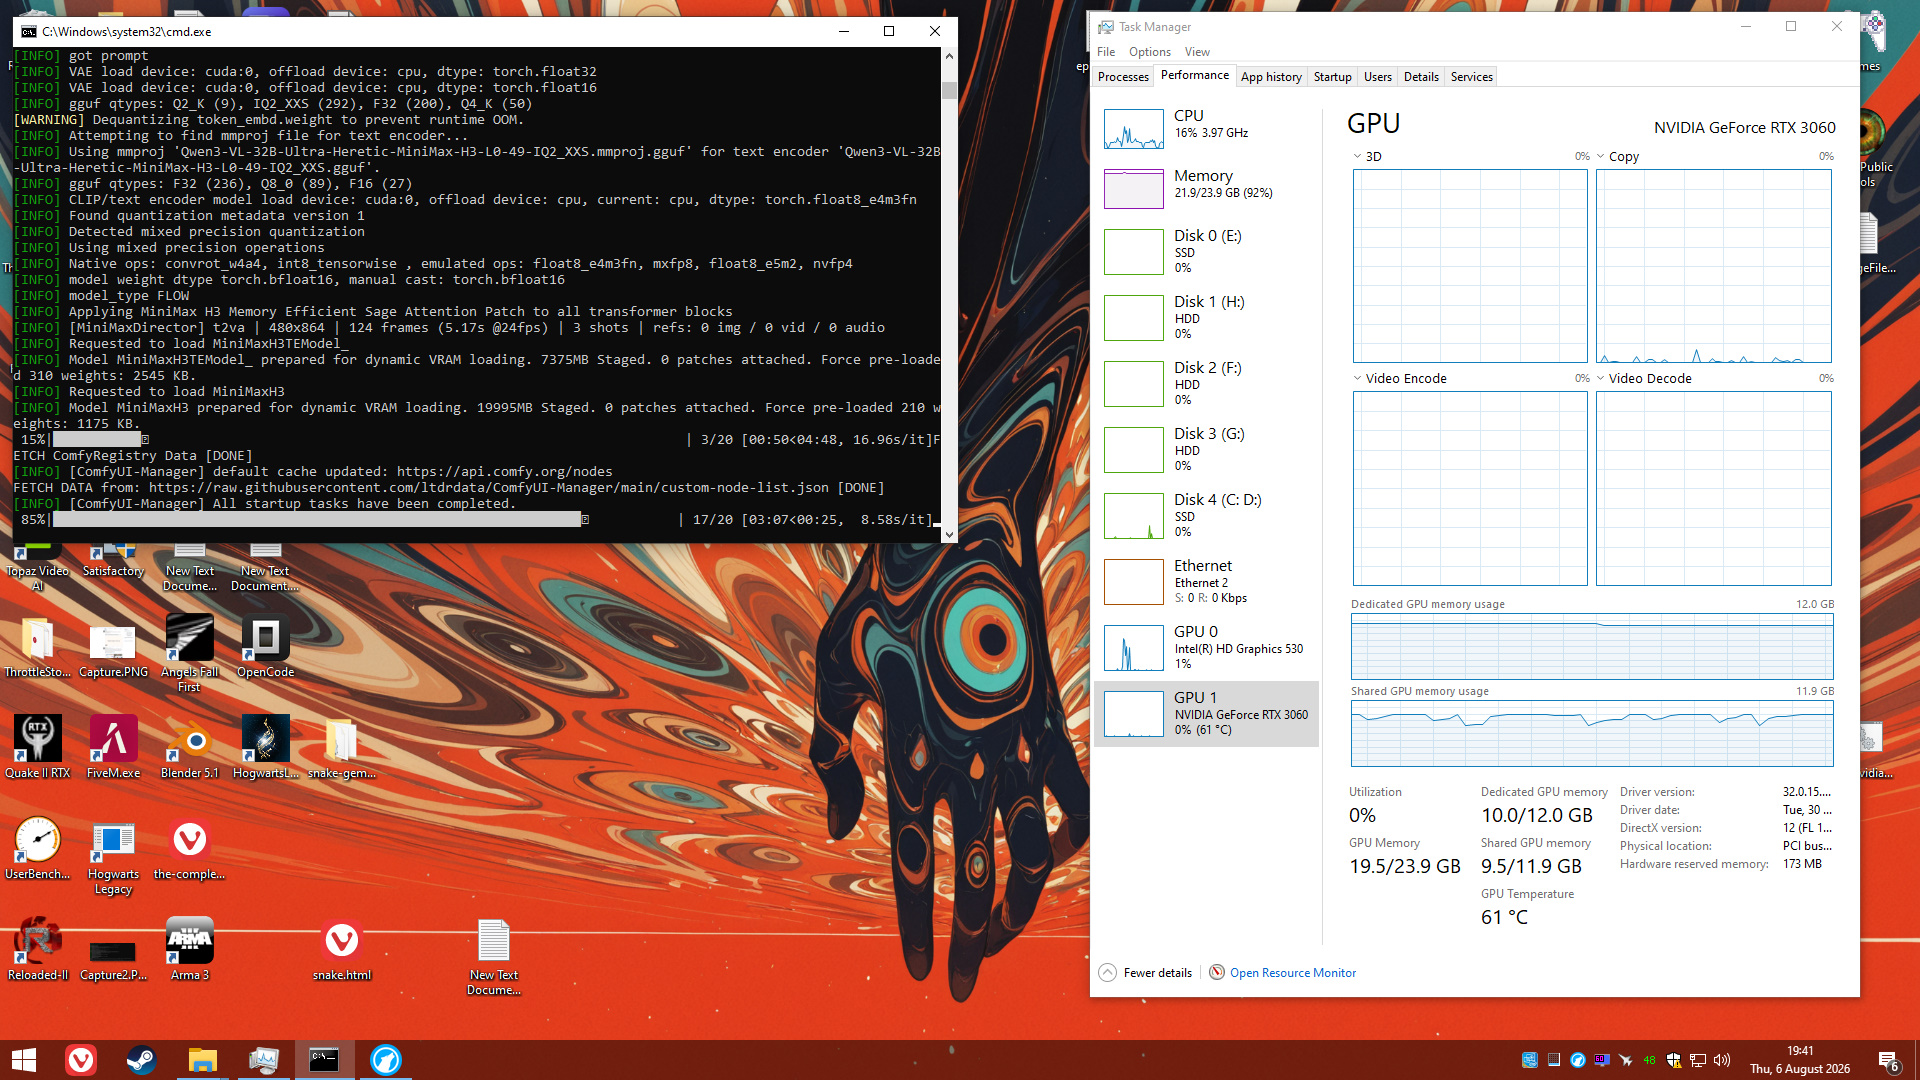This screenshot has height=1080, width=1920.
Task: Open Steam from the taskbar
Action: pyautogui.click(x=141, y=1060)
